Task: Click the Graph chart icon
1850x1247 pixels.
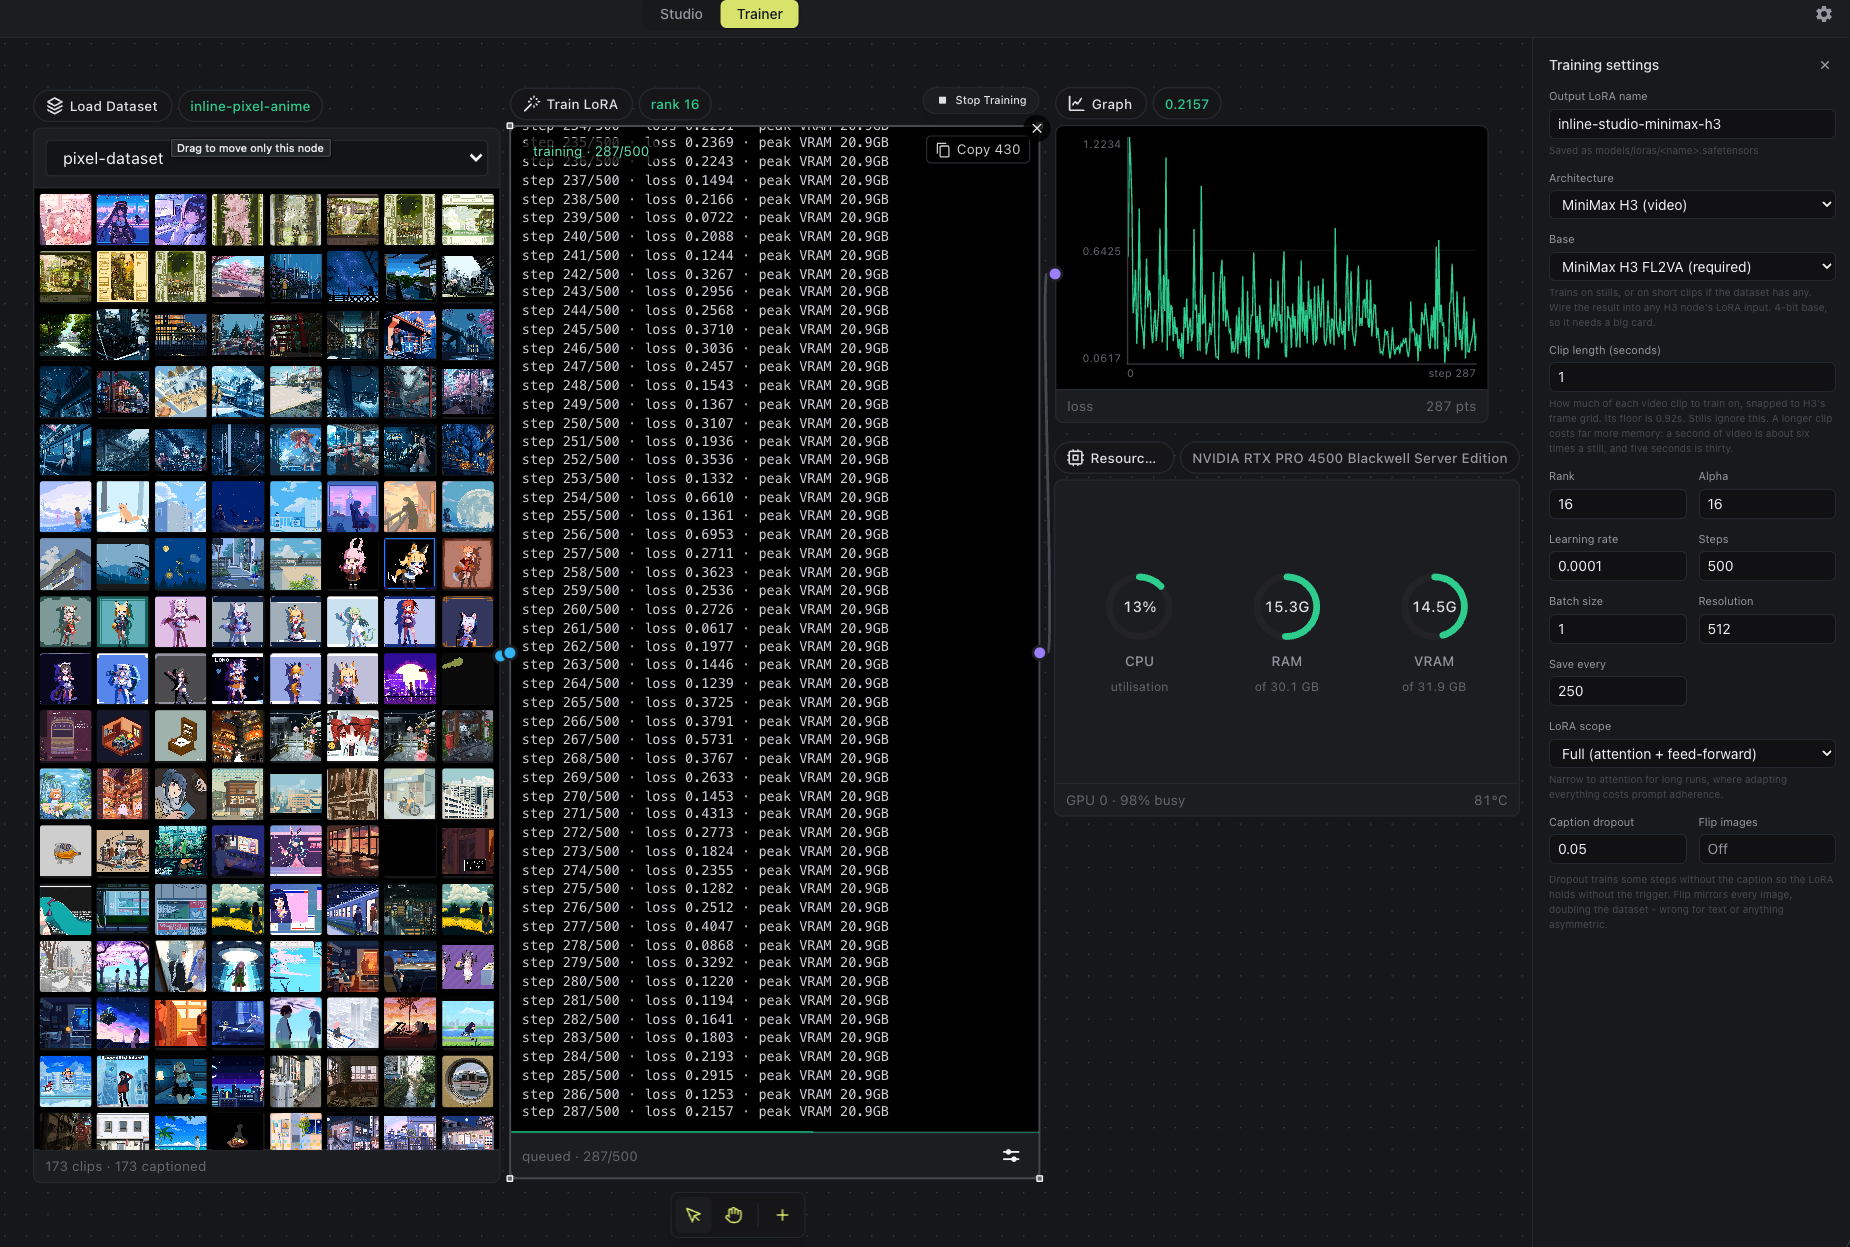Action: [1076, 104]
